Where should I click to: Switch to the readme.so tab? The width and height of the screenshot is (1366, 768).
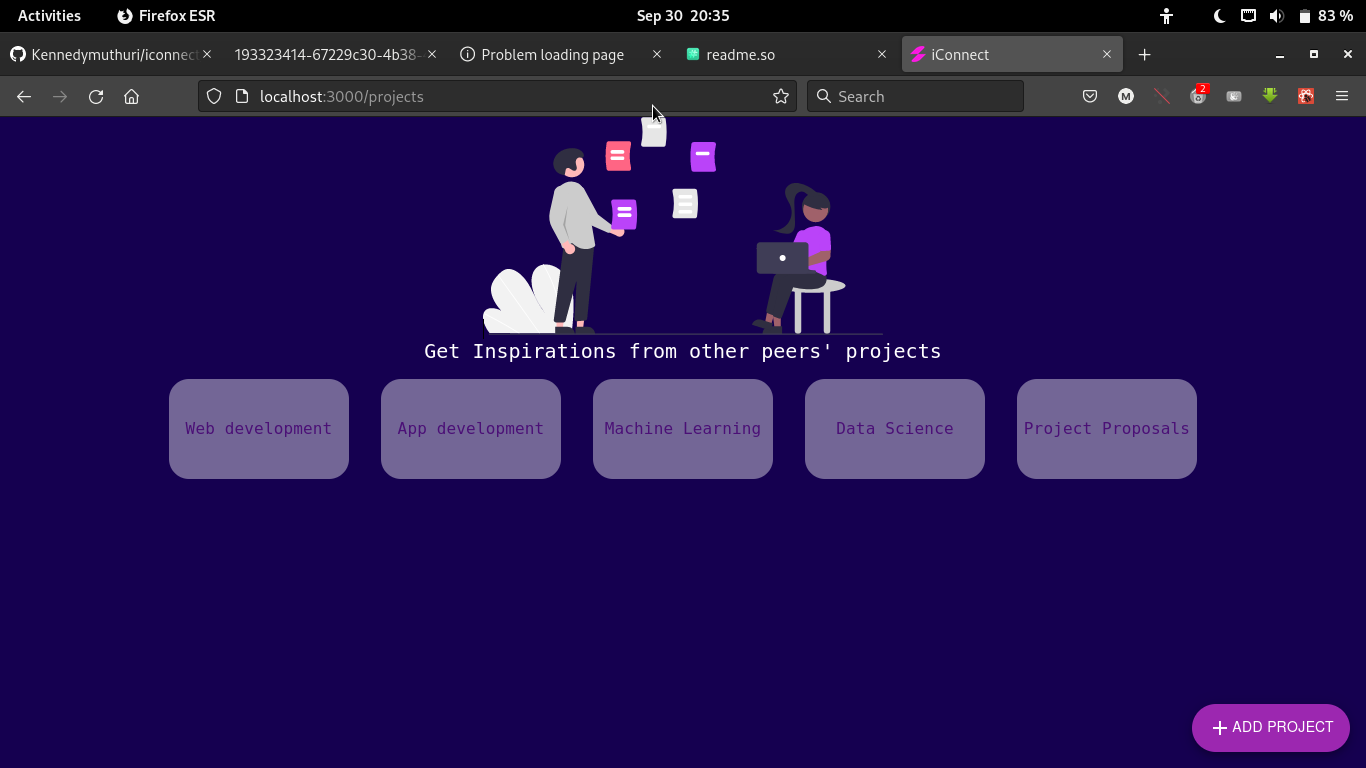click(785, 54)
